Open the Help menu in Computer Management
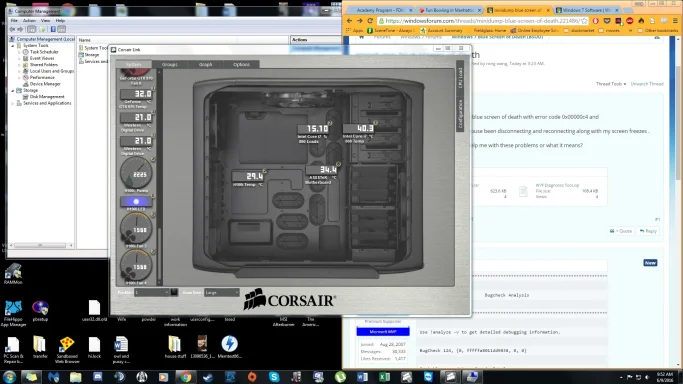This screenshot has width=683, height=384. pos(60,20)
